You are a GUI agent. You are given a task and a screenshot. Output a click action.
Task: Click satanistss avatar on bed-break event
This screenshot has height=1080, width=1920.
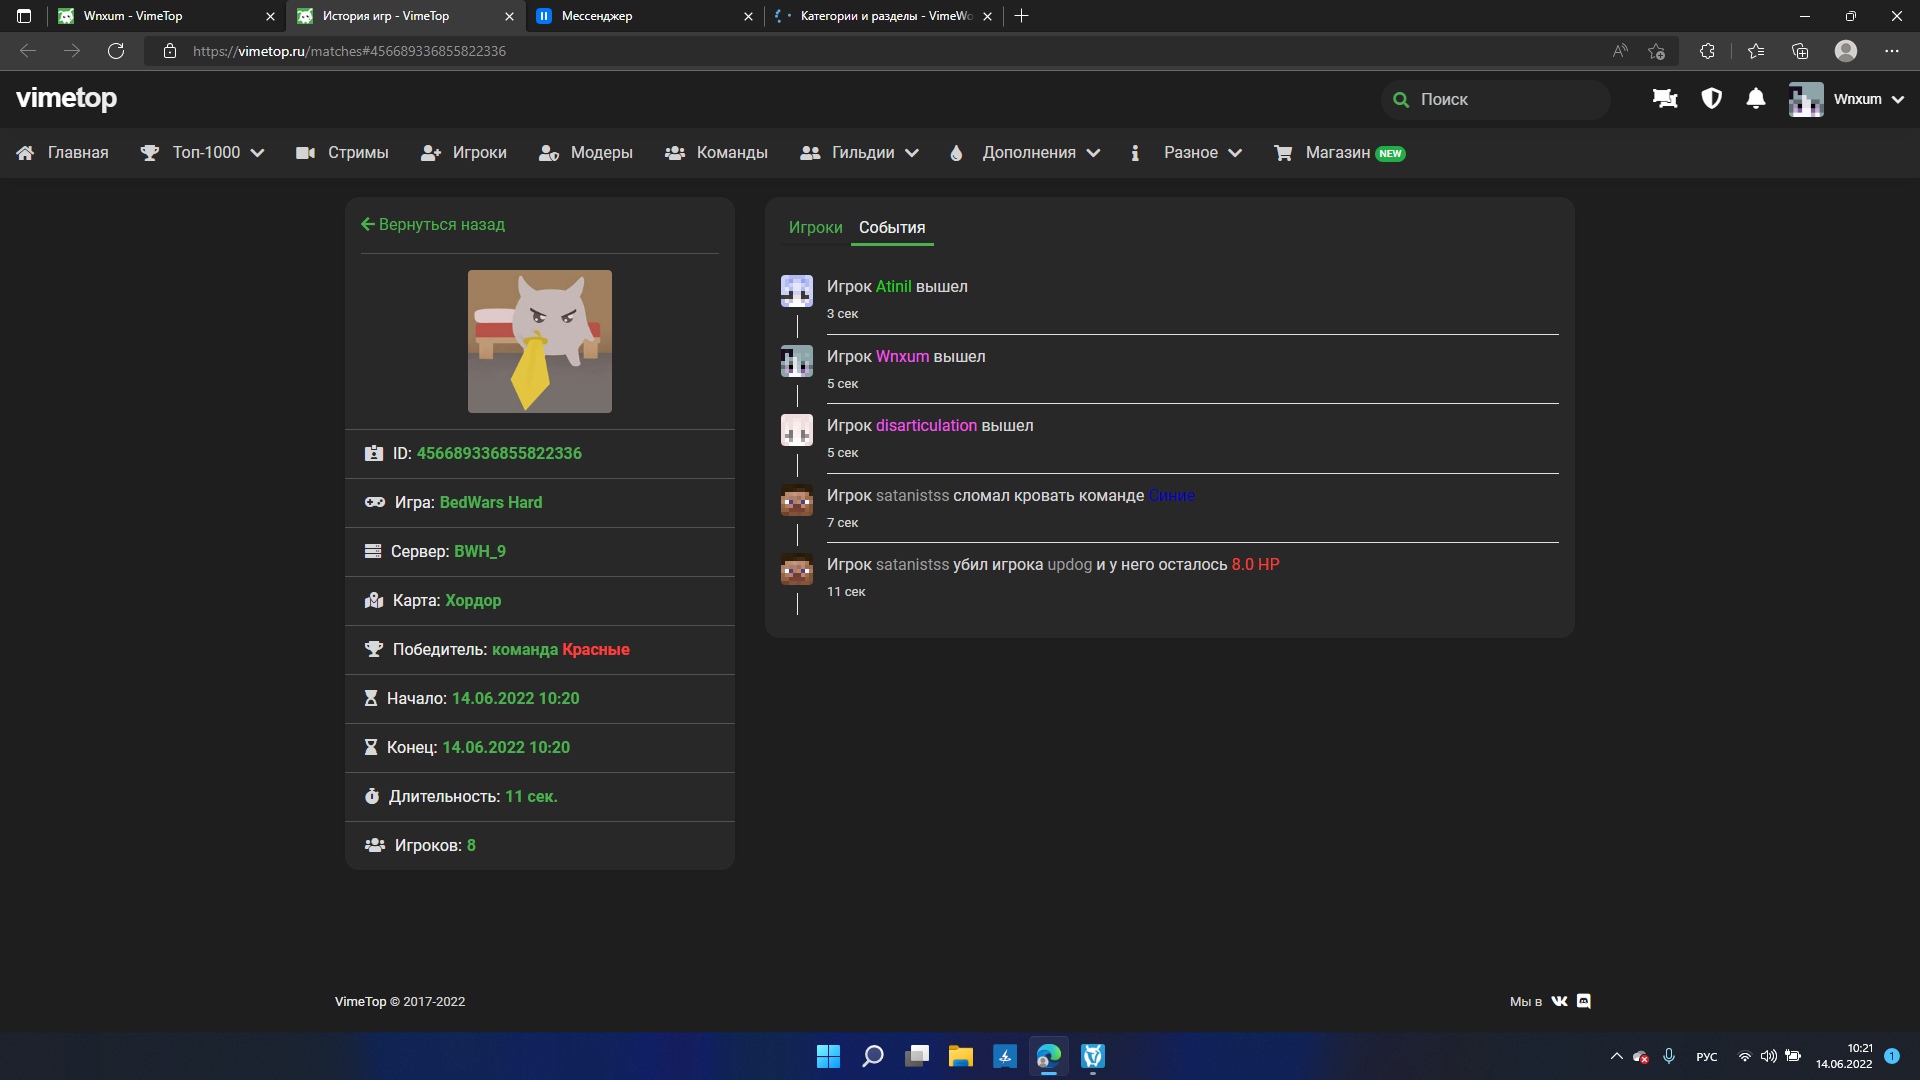[796, 500]
